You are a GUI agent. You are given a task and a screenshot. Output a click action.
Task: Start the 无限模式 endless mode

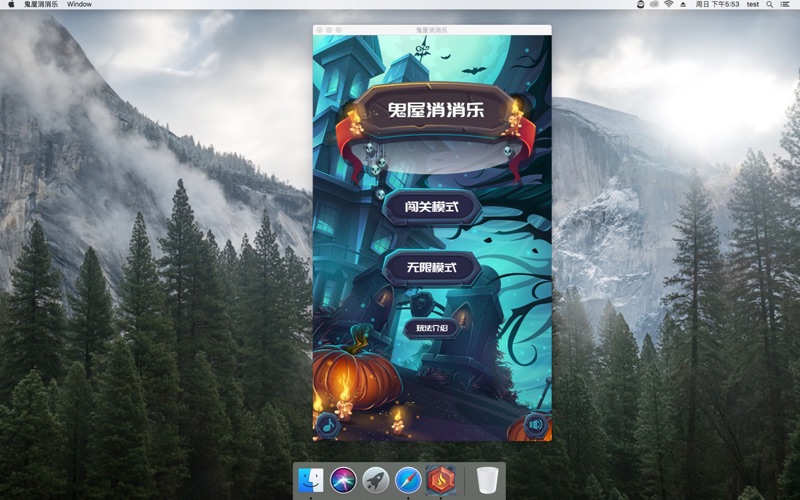click(x=432, y=267)
